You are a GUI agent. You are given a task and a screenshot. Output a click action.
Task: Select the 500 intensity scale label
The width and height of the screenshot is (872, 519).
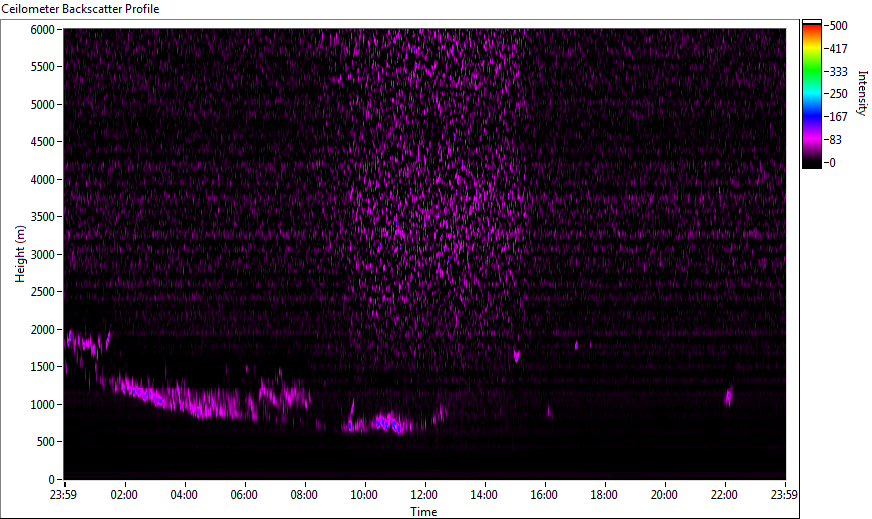[838, 26]
